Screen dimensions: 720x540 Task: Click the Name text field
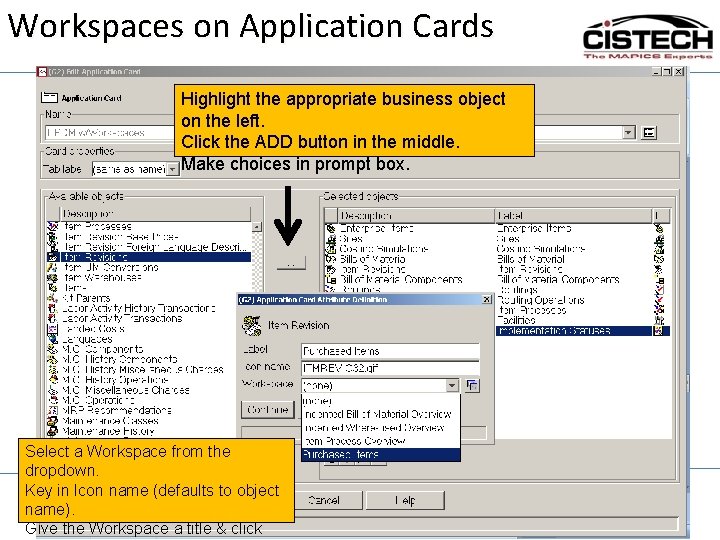(110, 133)
